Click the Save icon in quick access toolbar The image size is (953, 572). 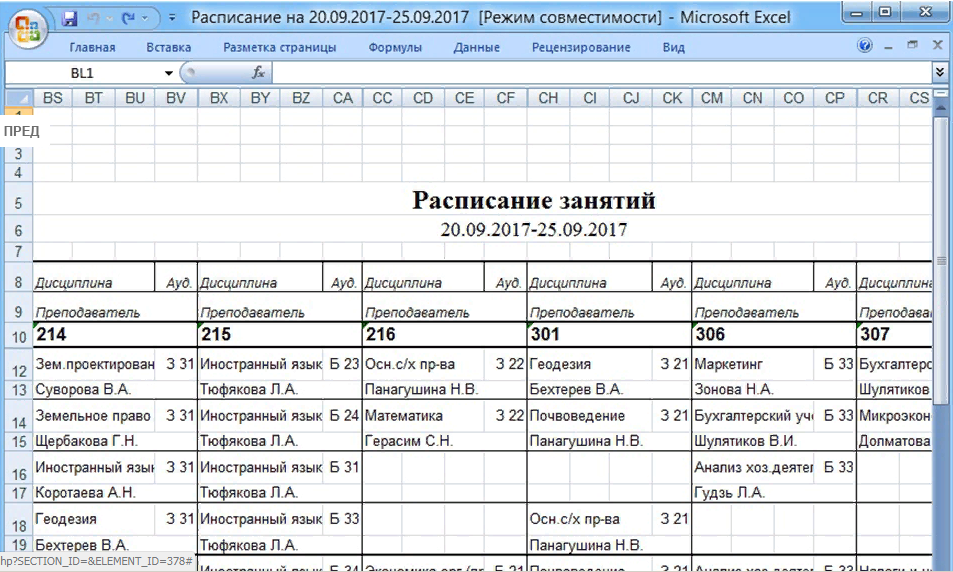(x=70, y=18)
